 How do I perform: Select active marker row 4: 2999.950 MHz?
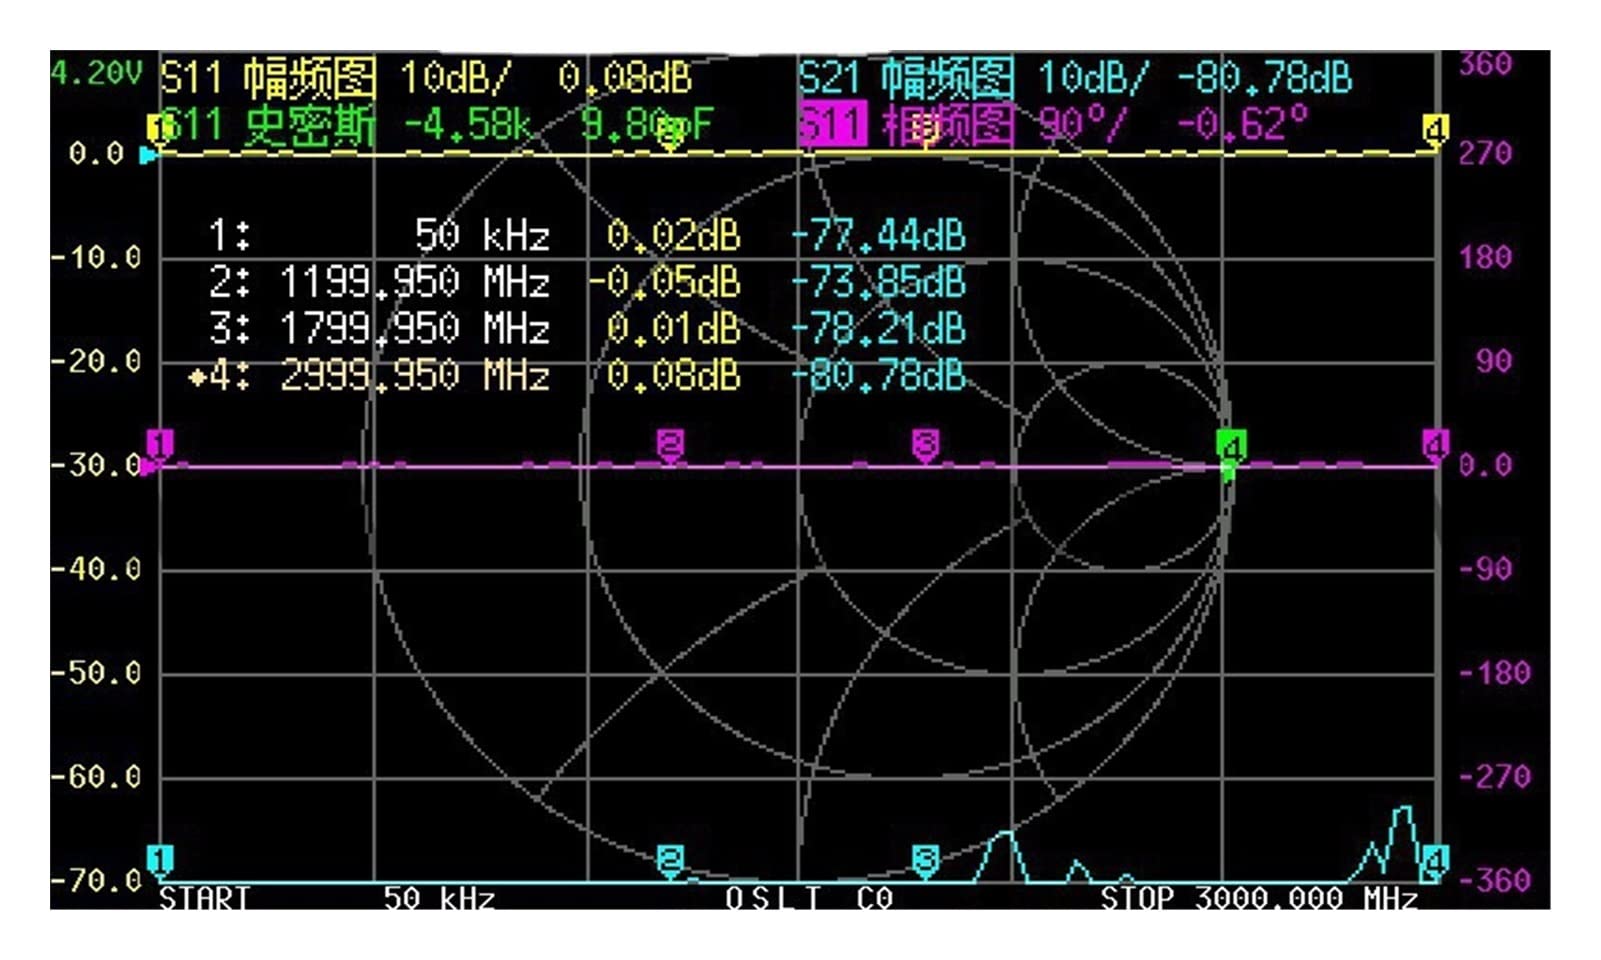(x=577, y=375)
